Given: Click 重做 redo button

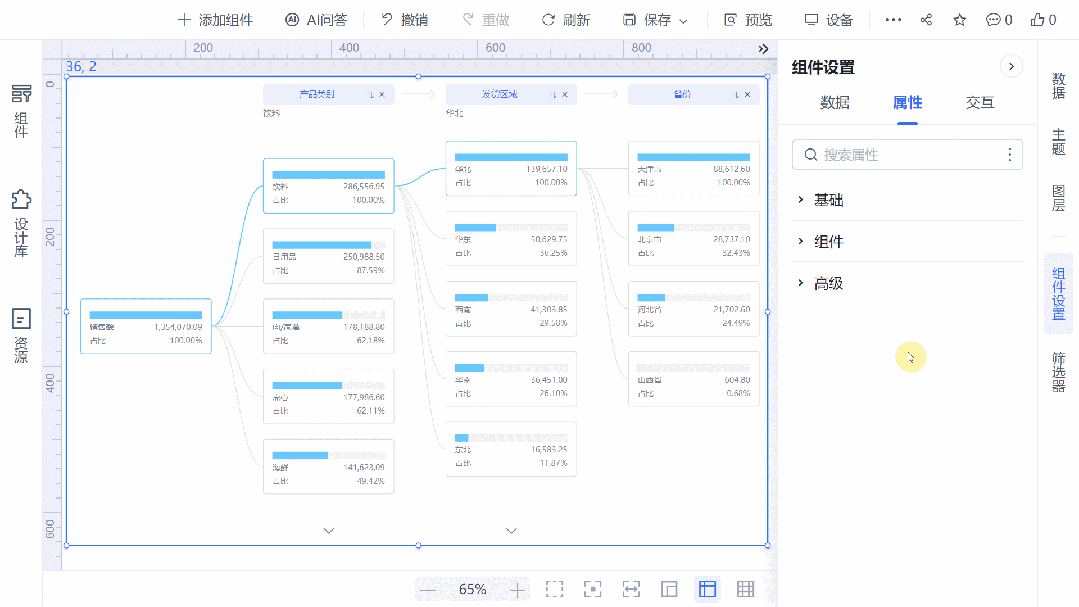Looking at the screenshot, I should tap(486, 20).
